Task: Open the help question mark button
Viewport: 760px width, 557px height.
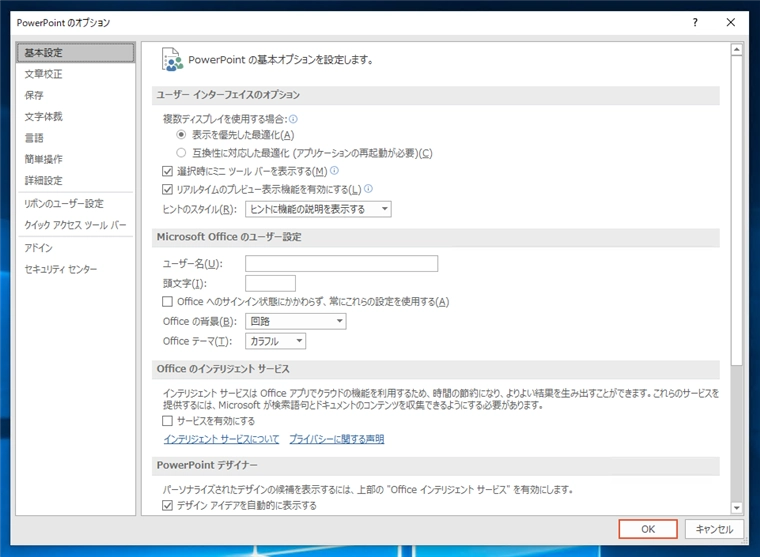Action: pyautogui.click(x=695, y=22)
